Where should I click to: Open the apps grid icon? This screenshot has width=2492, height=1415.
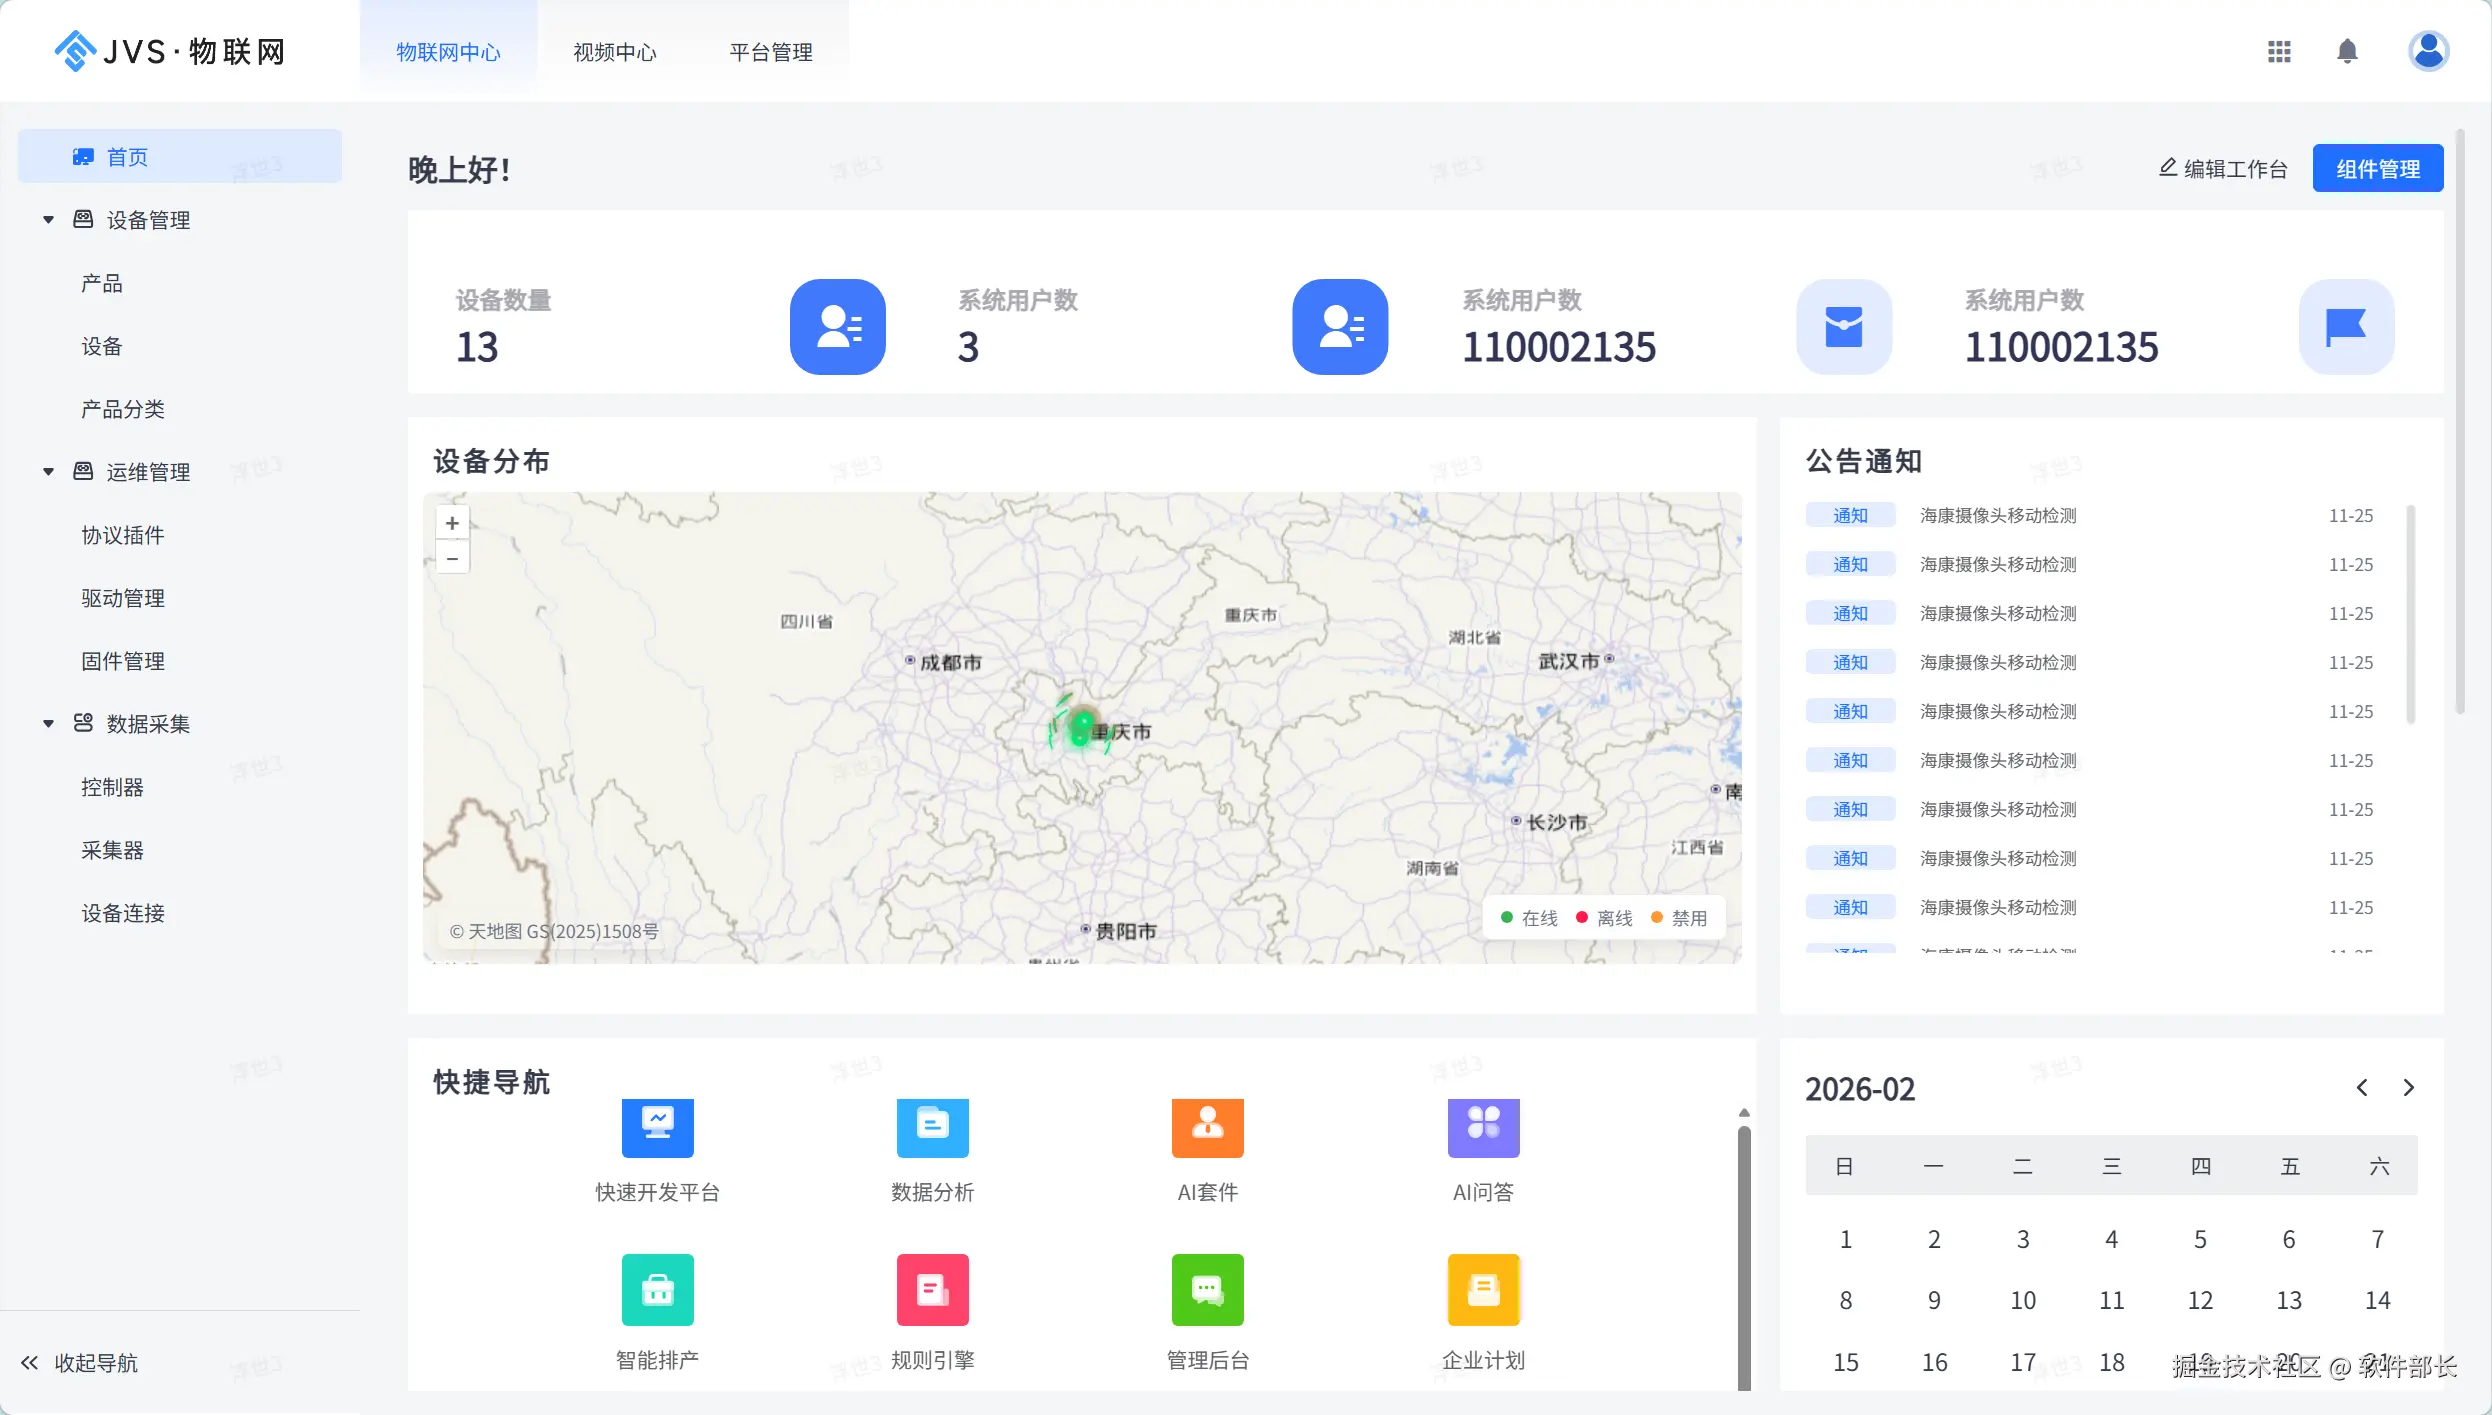(2279, 51)
